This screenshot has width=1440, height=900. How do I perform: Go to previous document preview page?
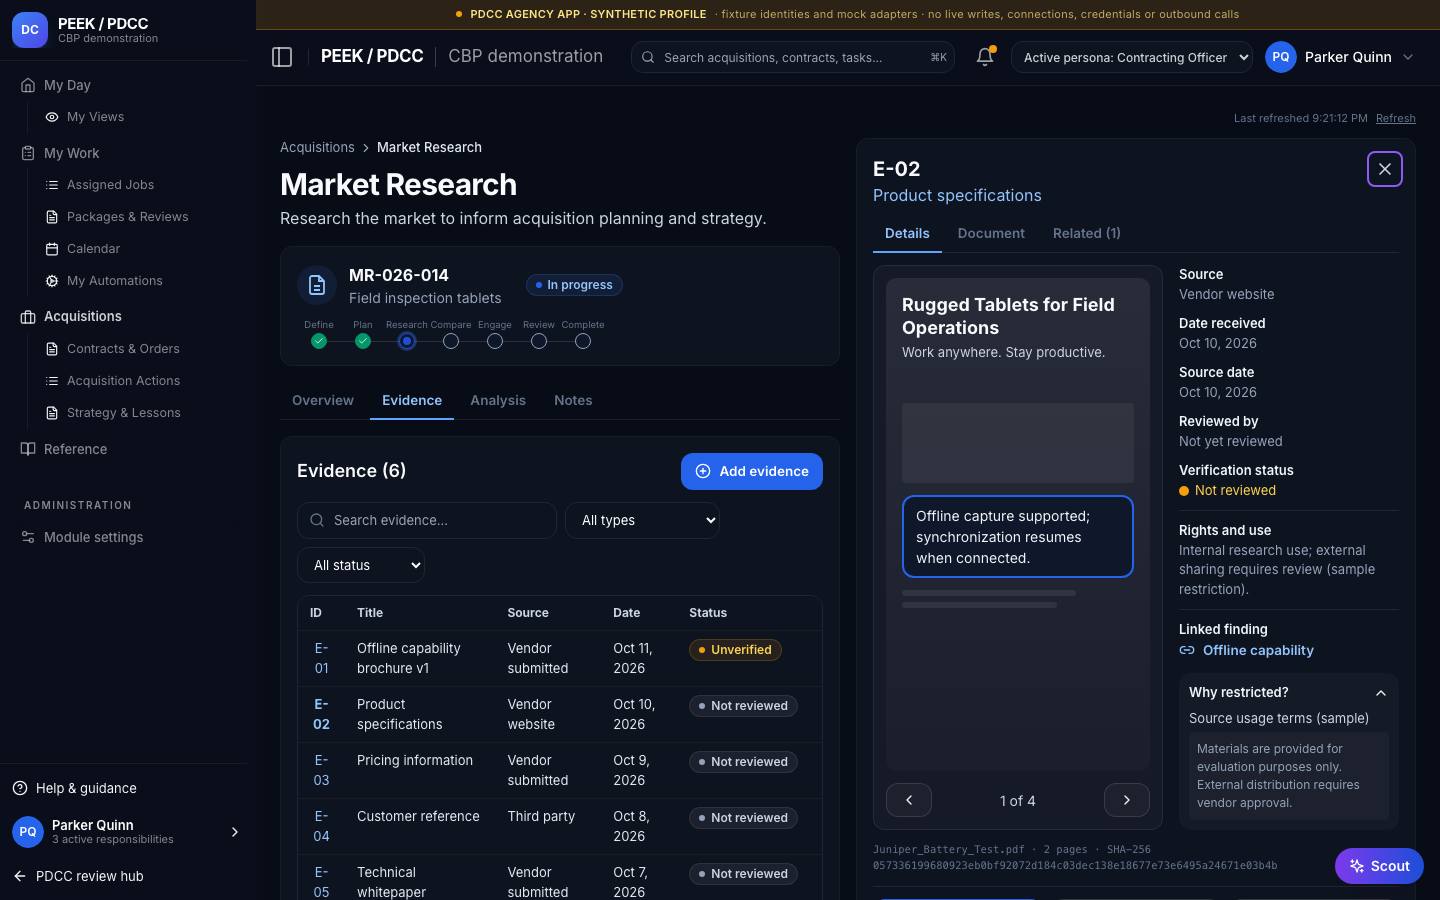click(909, 800)
